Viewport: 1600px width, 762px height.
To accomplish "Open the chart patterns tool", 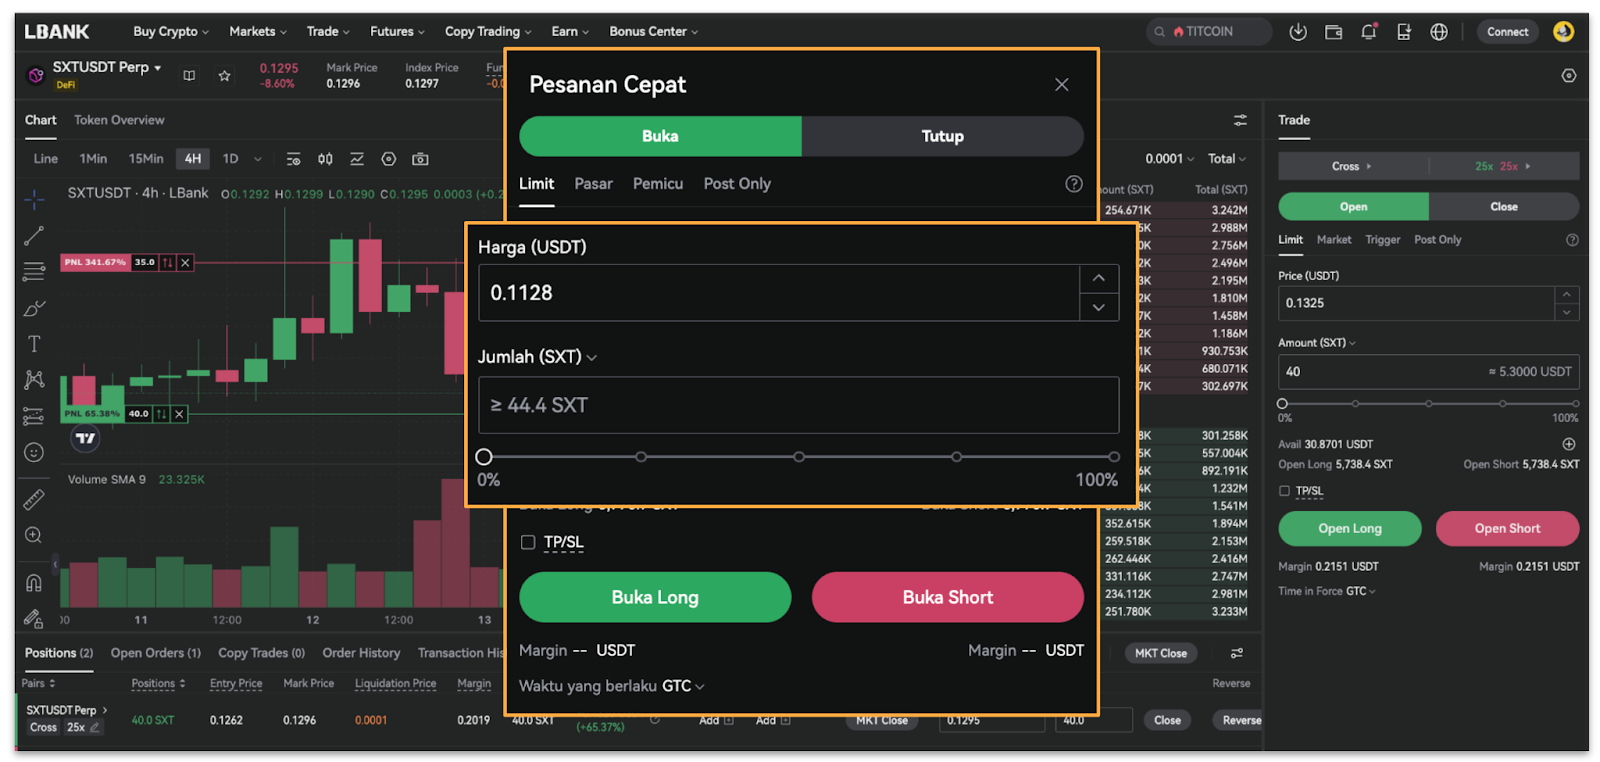I will [x=34, y=380].
